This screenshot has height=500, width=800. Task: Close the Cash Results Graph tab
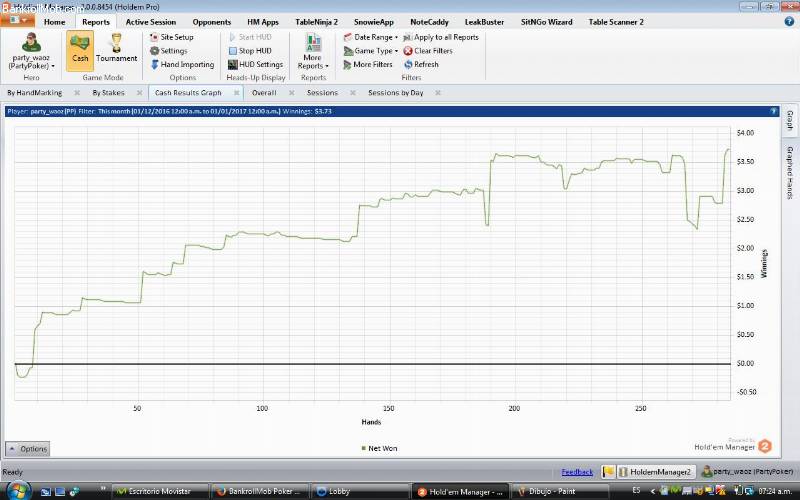(236, 92)
